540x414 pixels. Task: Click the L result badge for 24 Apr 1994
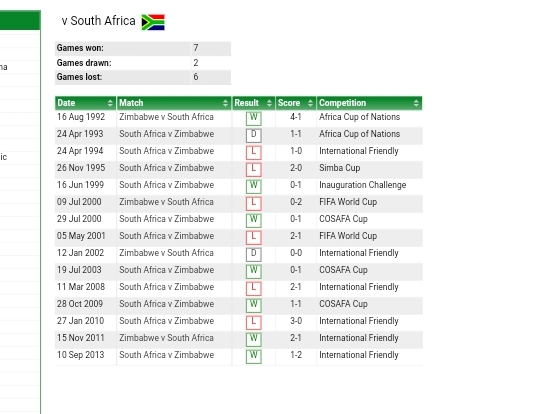point(254,152)
